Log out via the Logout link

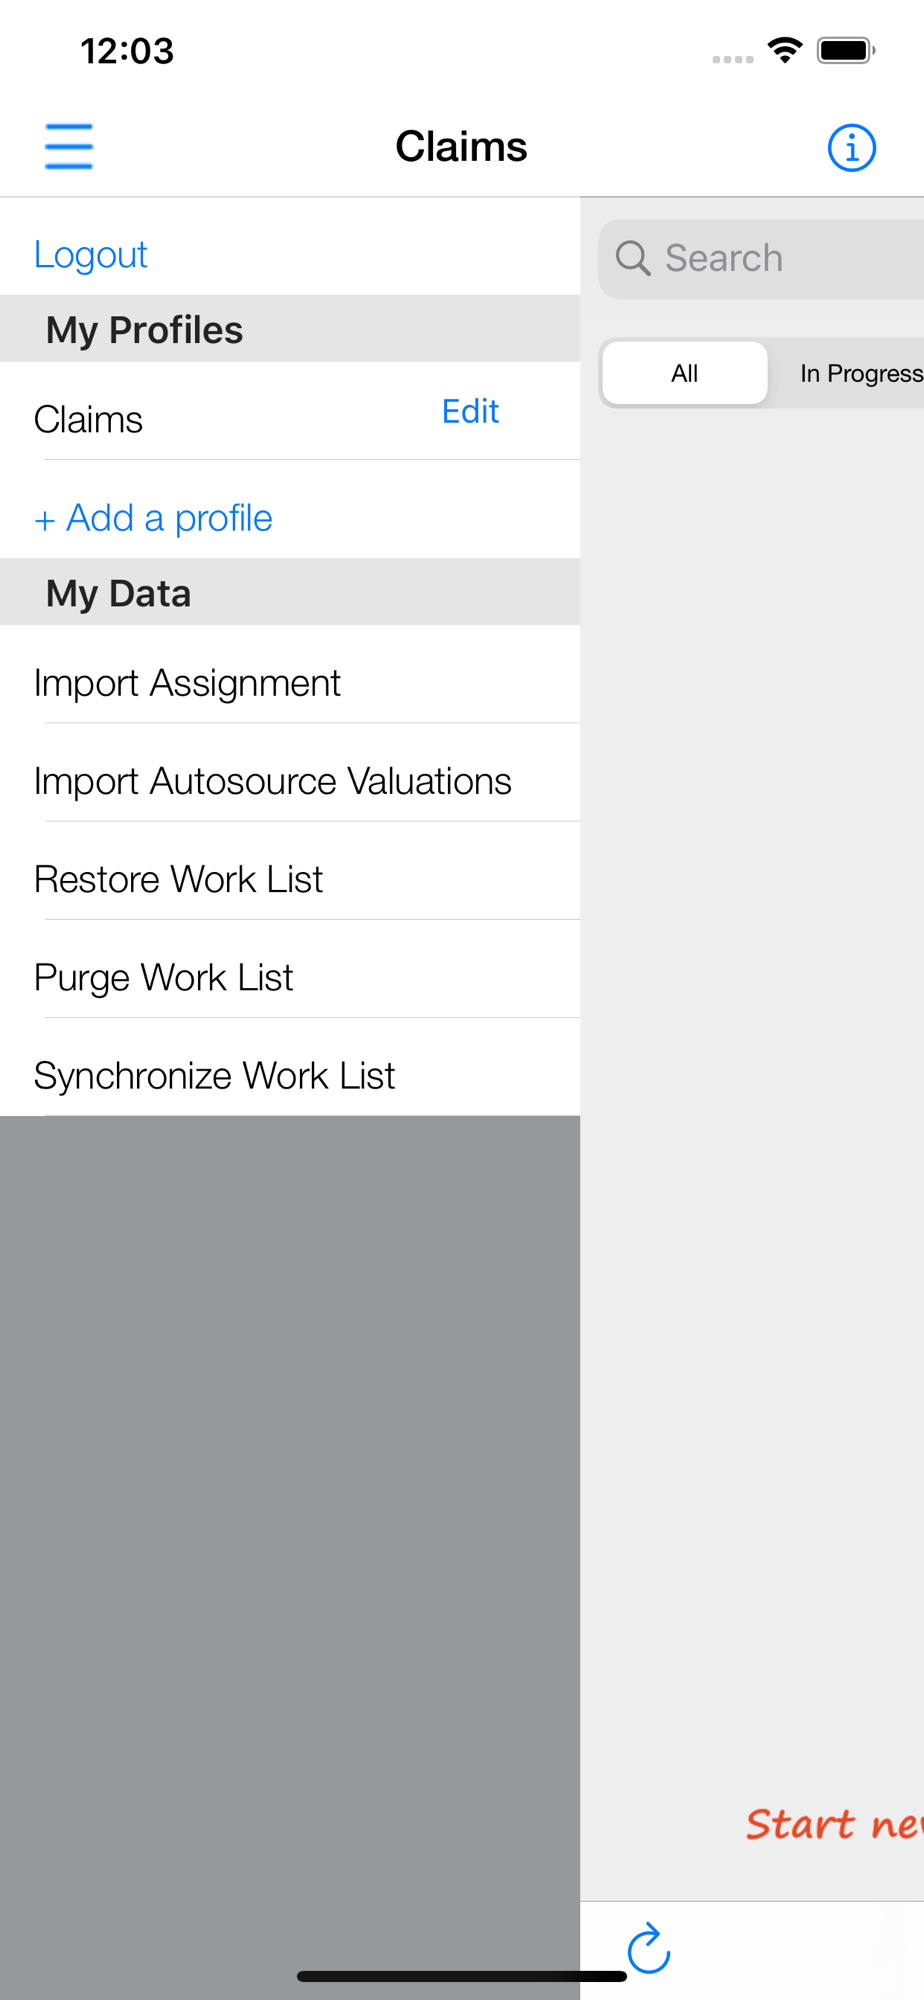(91, 255)
